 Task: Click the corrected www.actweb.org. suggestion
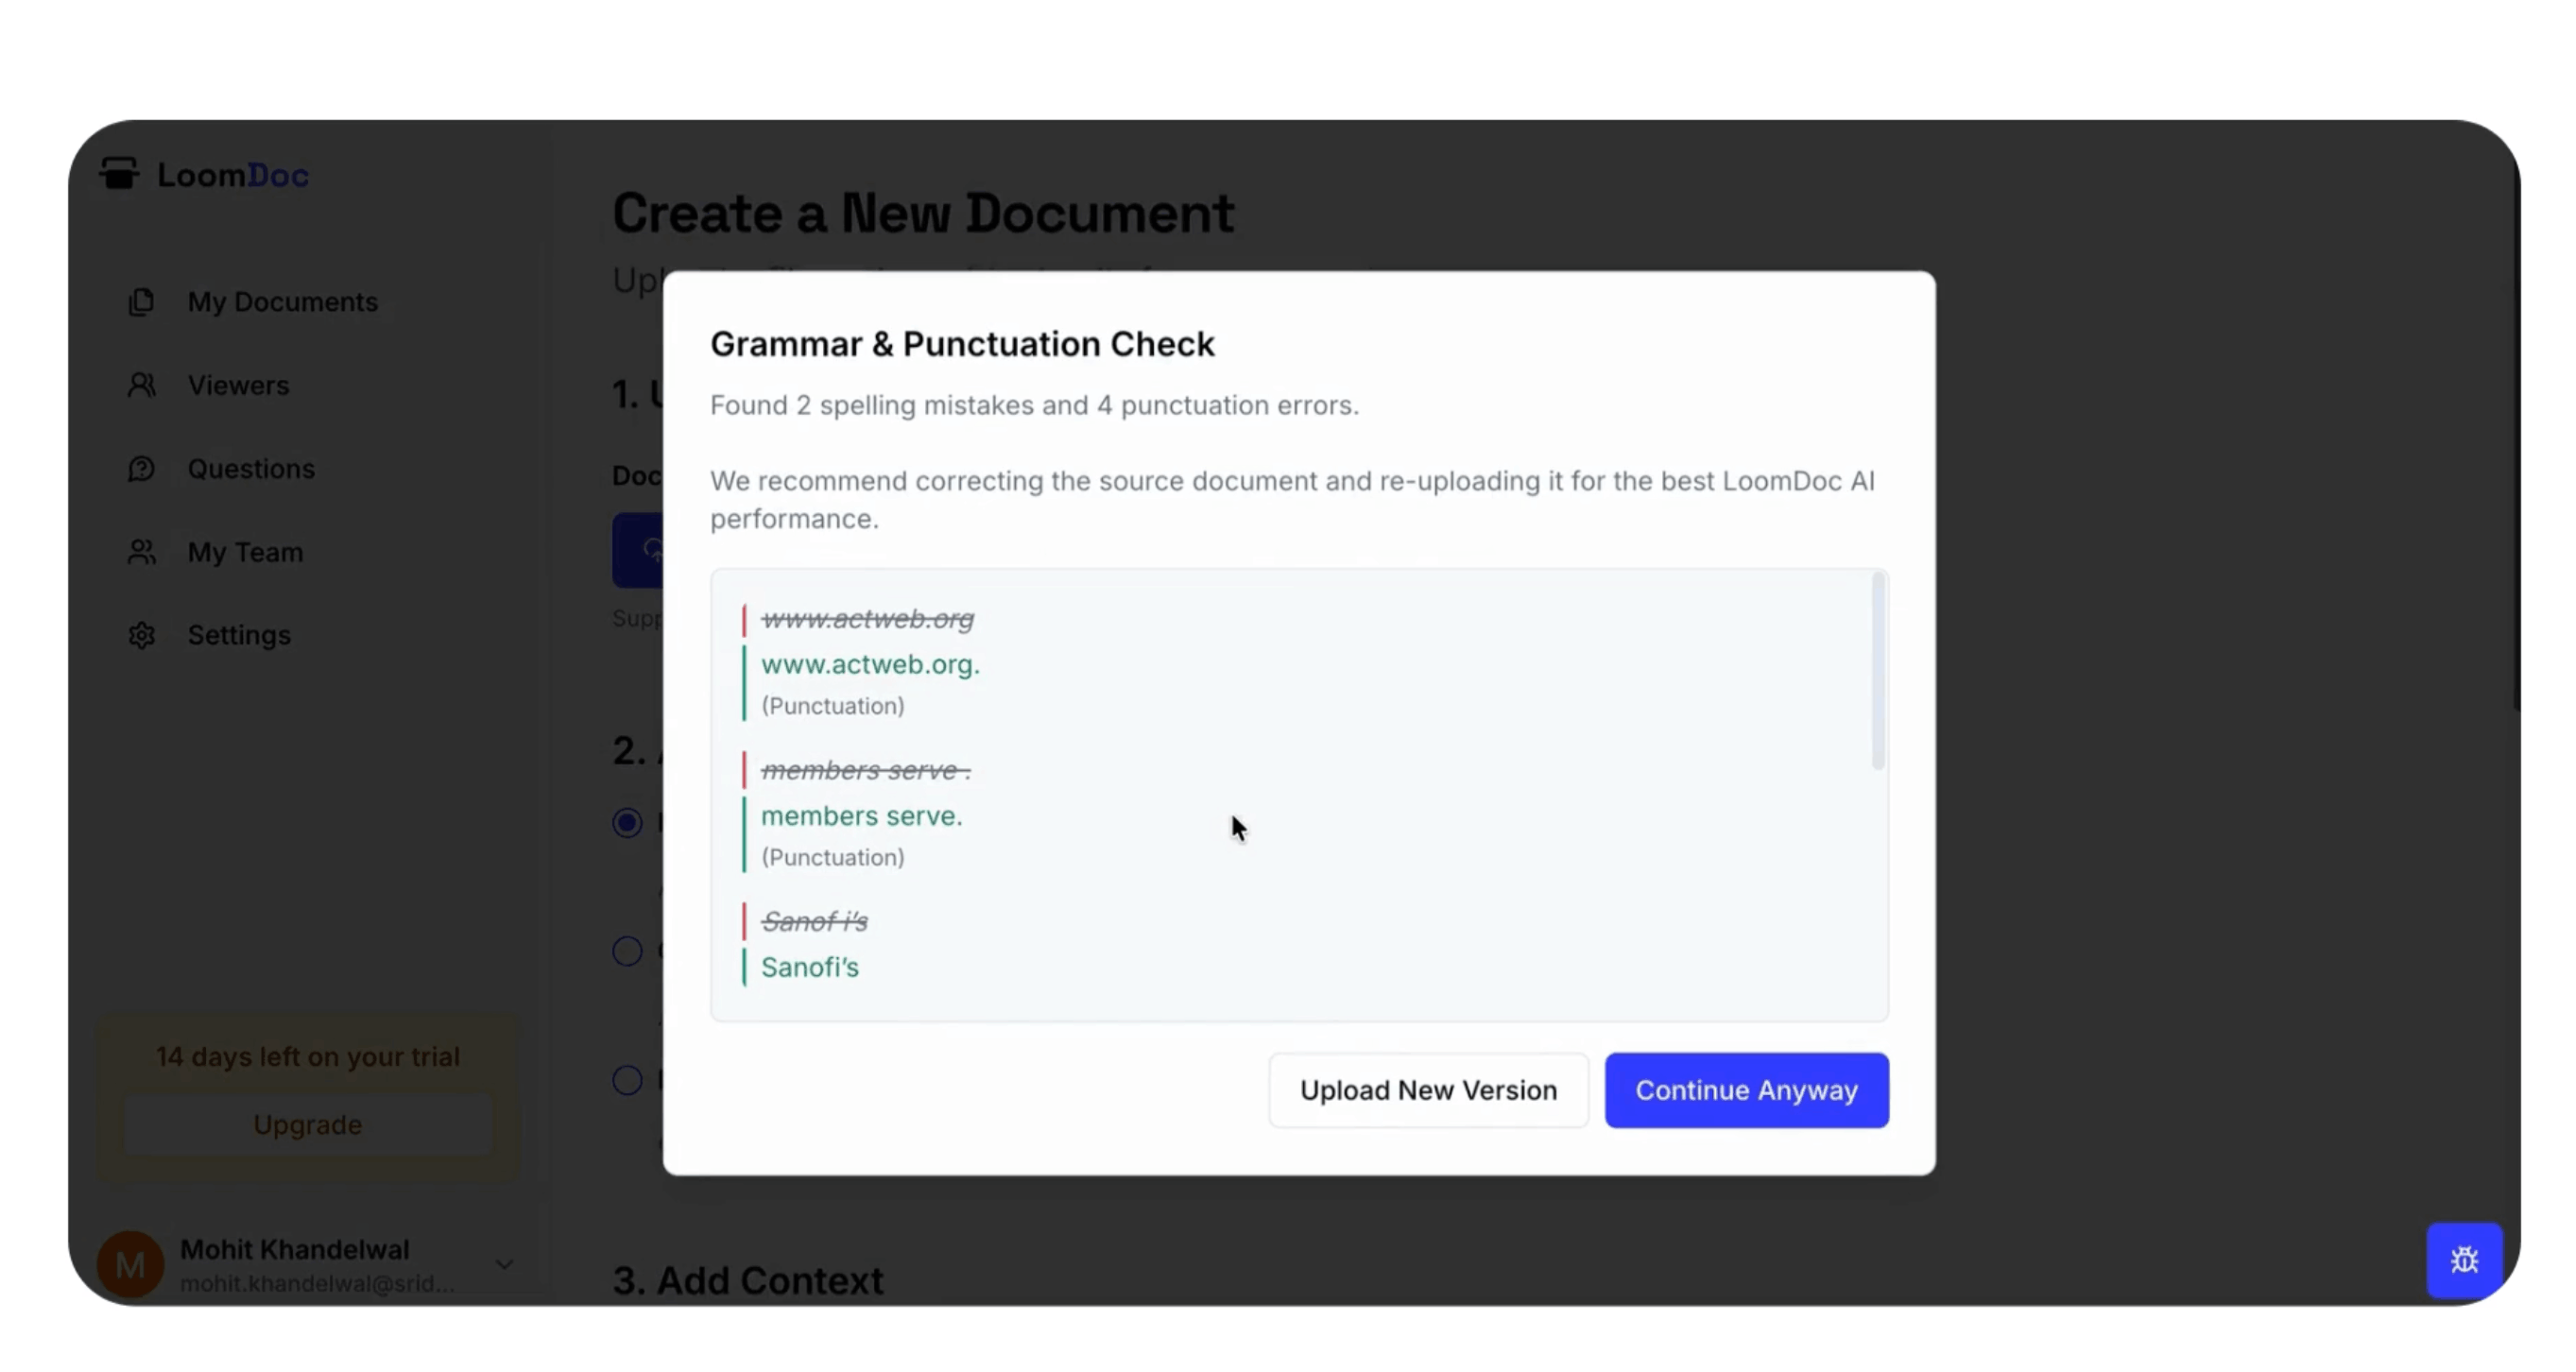[870, 664]
